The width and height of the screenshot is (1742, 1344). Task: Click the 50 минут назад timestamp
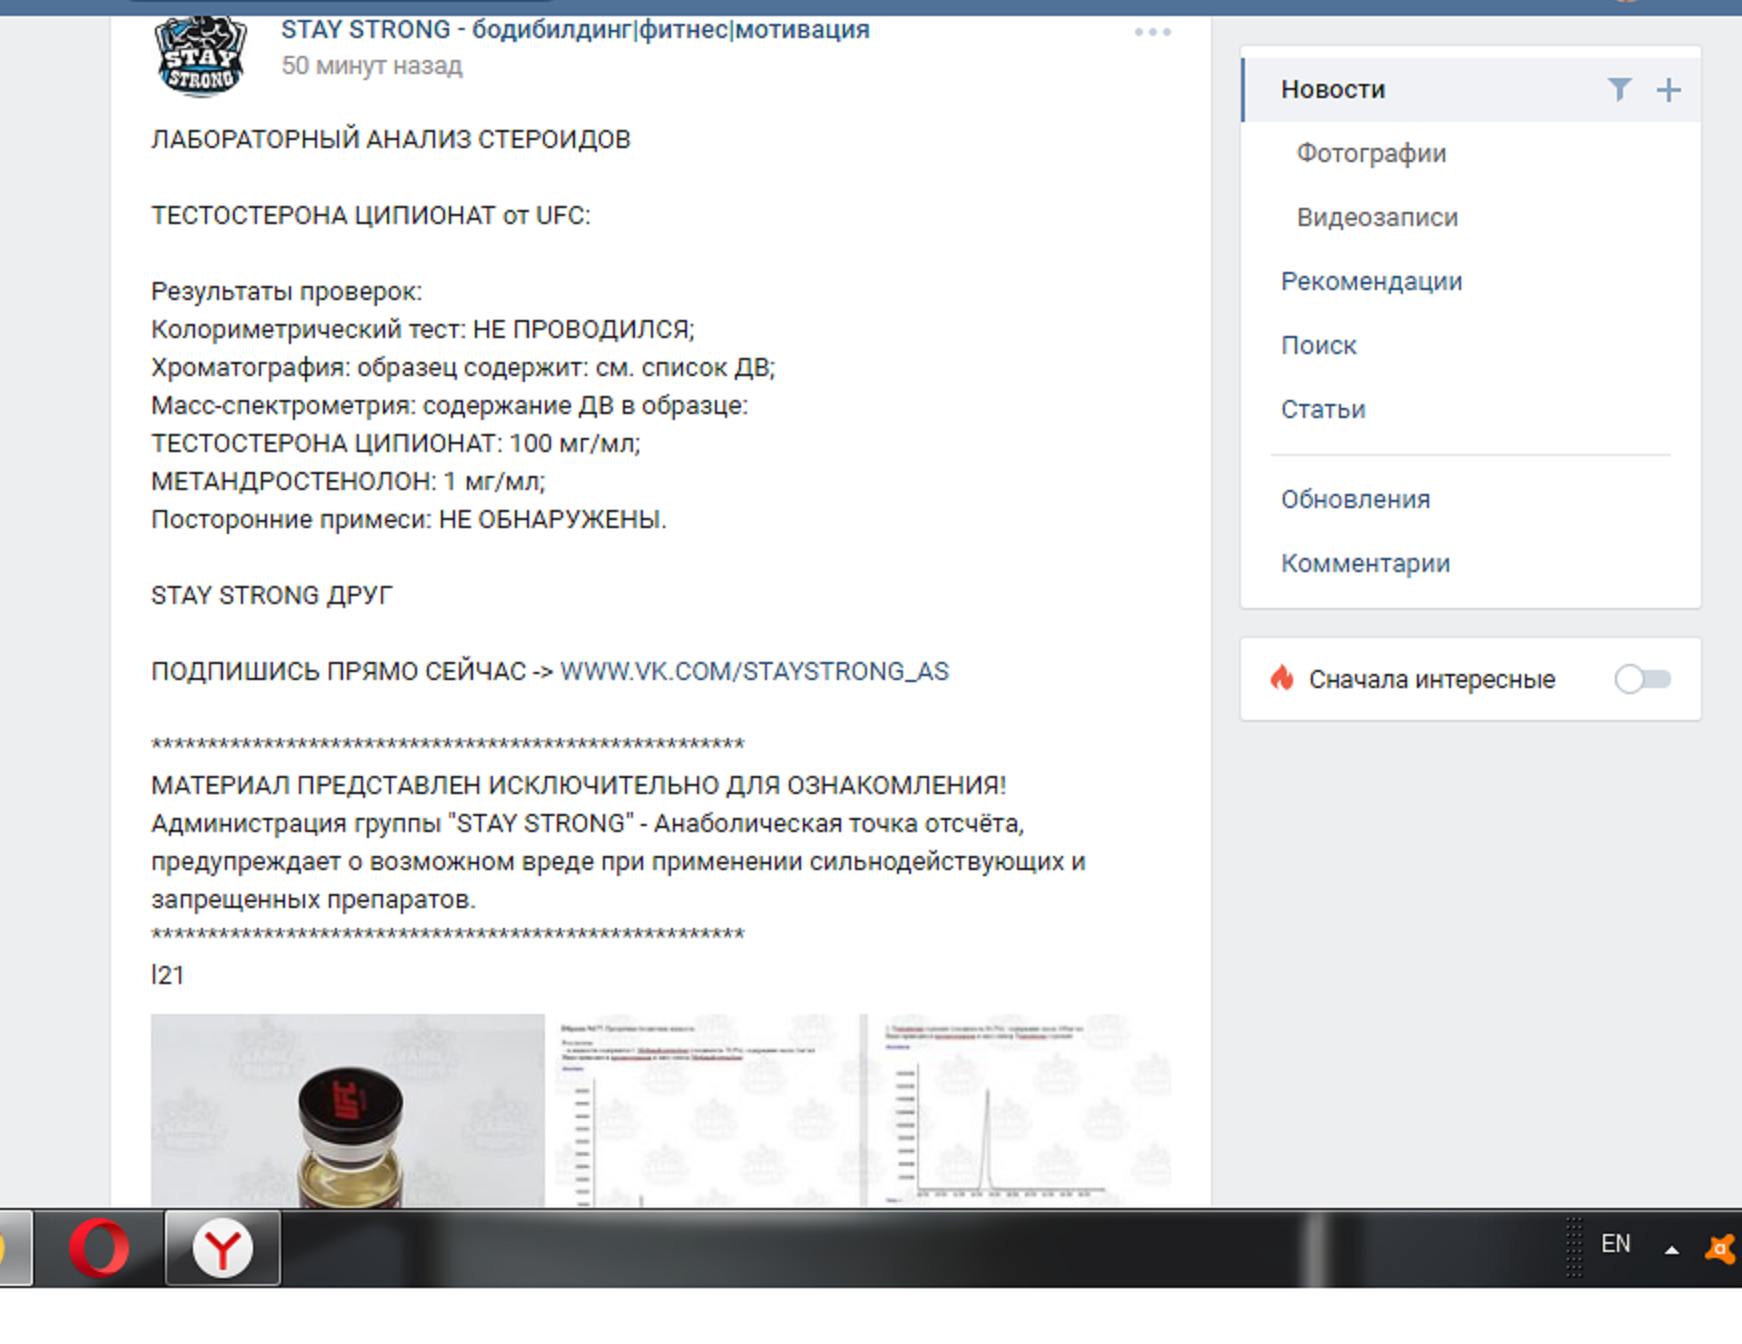coord(371,66)
